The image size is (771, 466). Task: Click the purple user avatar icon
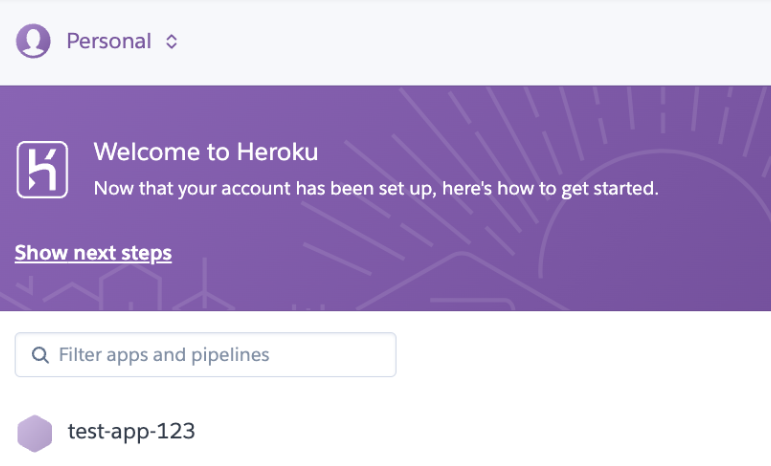pos(33,41)
